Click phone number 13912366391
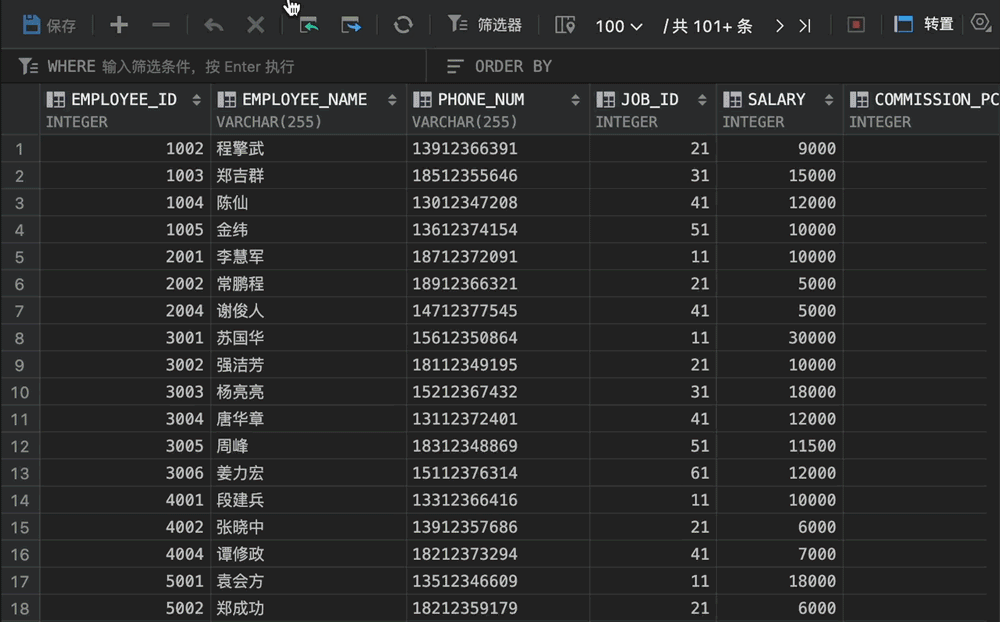 (464, 149)
